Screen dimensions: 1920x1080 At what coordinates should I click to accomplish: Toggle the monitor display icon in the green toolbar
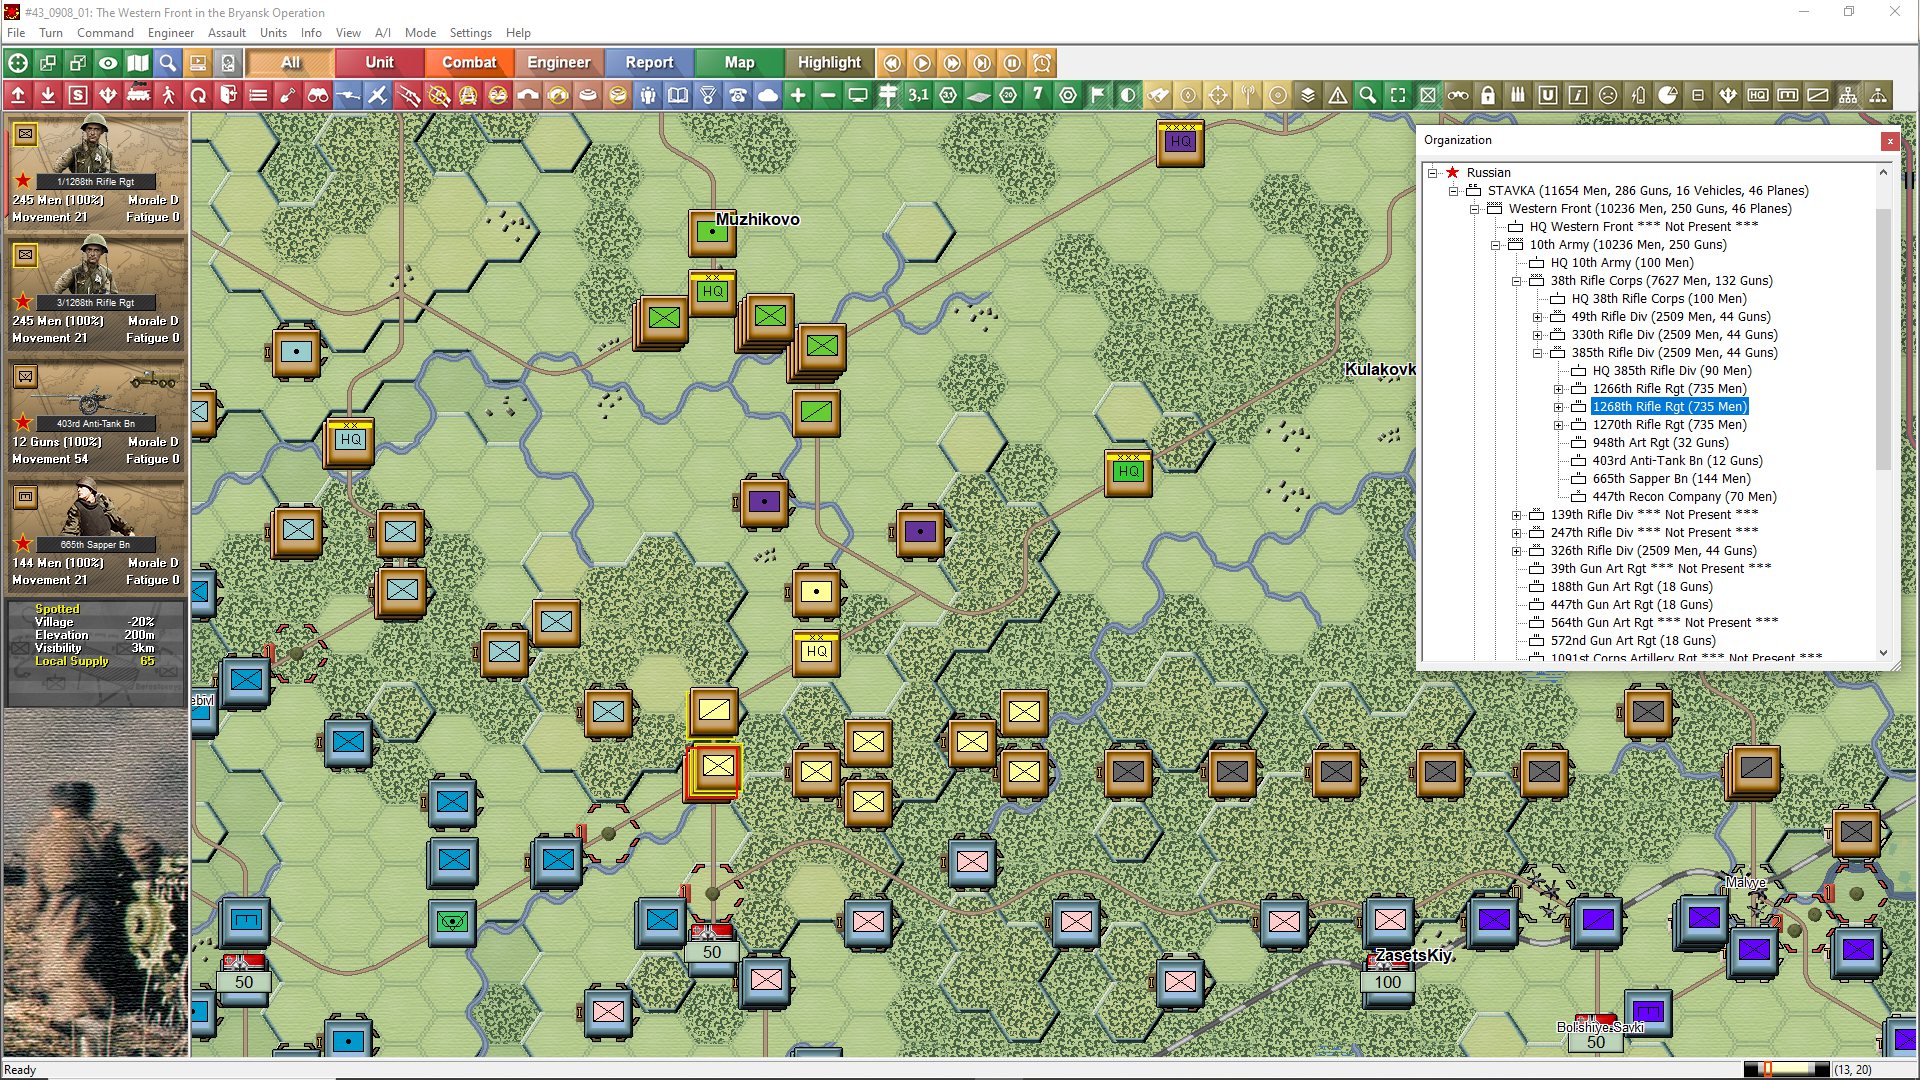pos(858,95)
